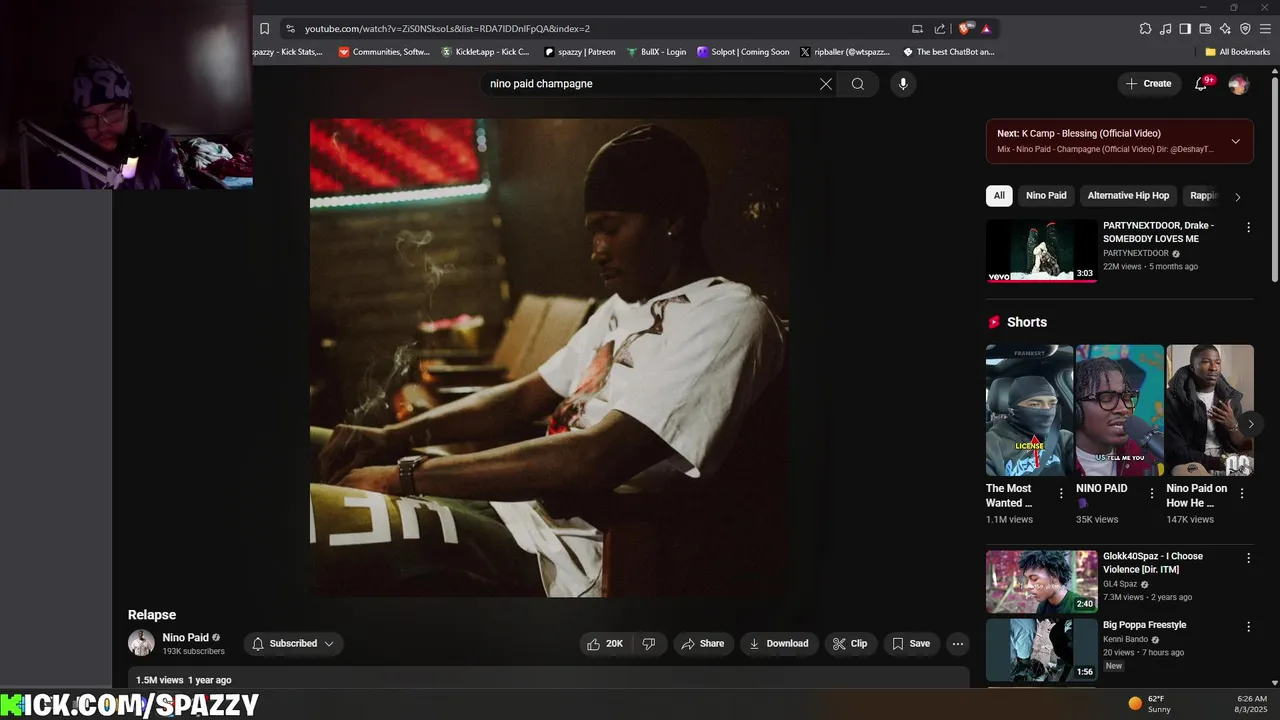Open options menu for SOMEBODY LOVES ME video

click(x=1248, y=228)
